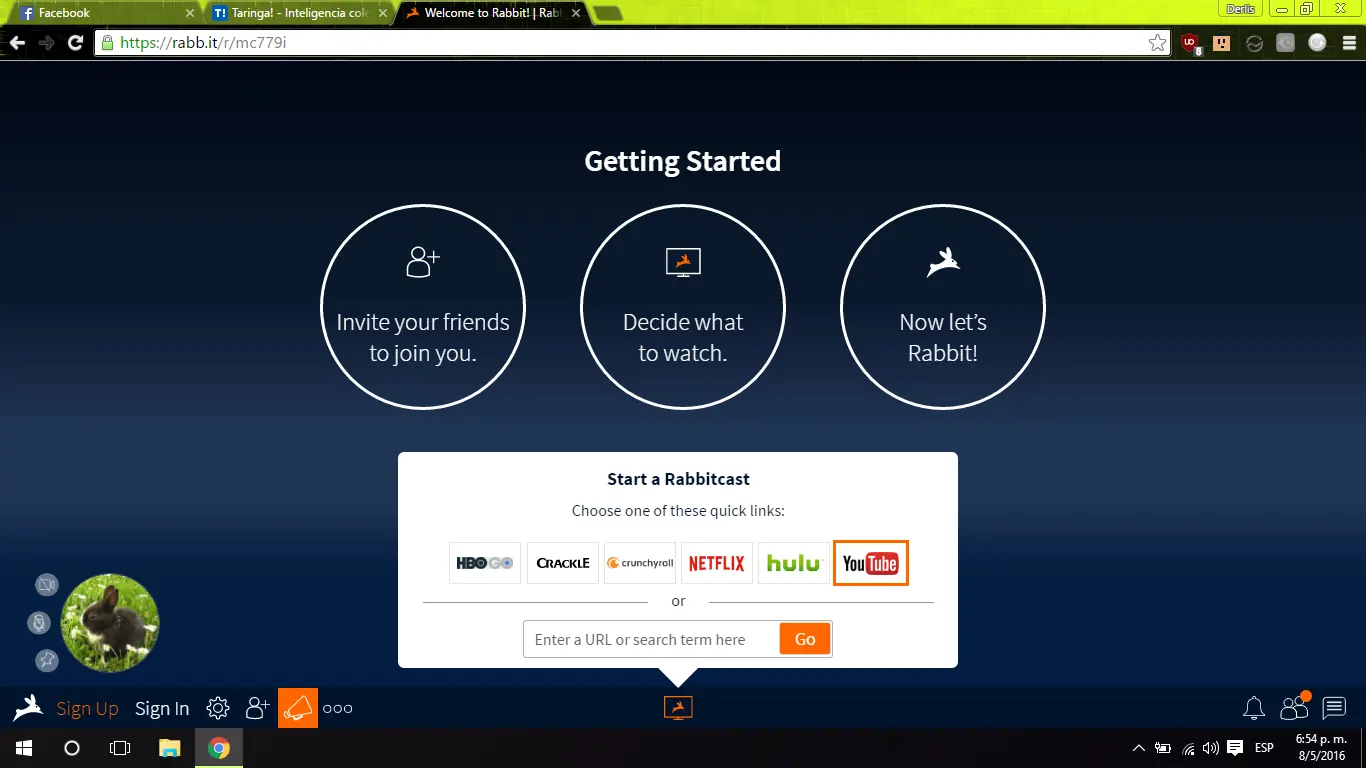The width and height of the screenshot is (1366, 768).
Task: Switch to the Facebook tab
Action: (105, 13)
